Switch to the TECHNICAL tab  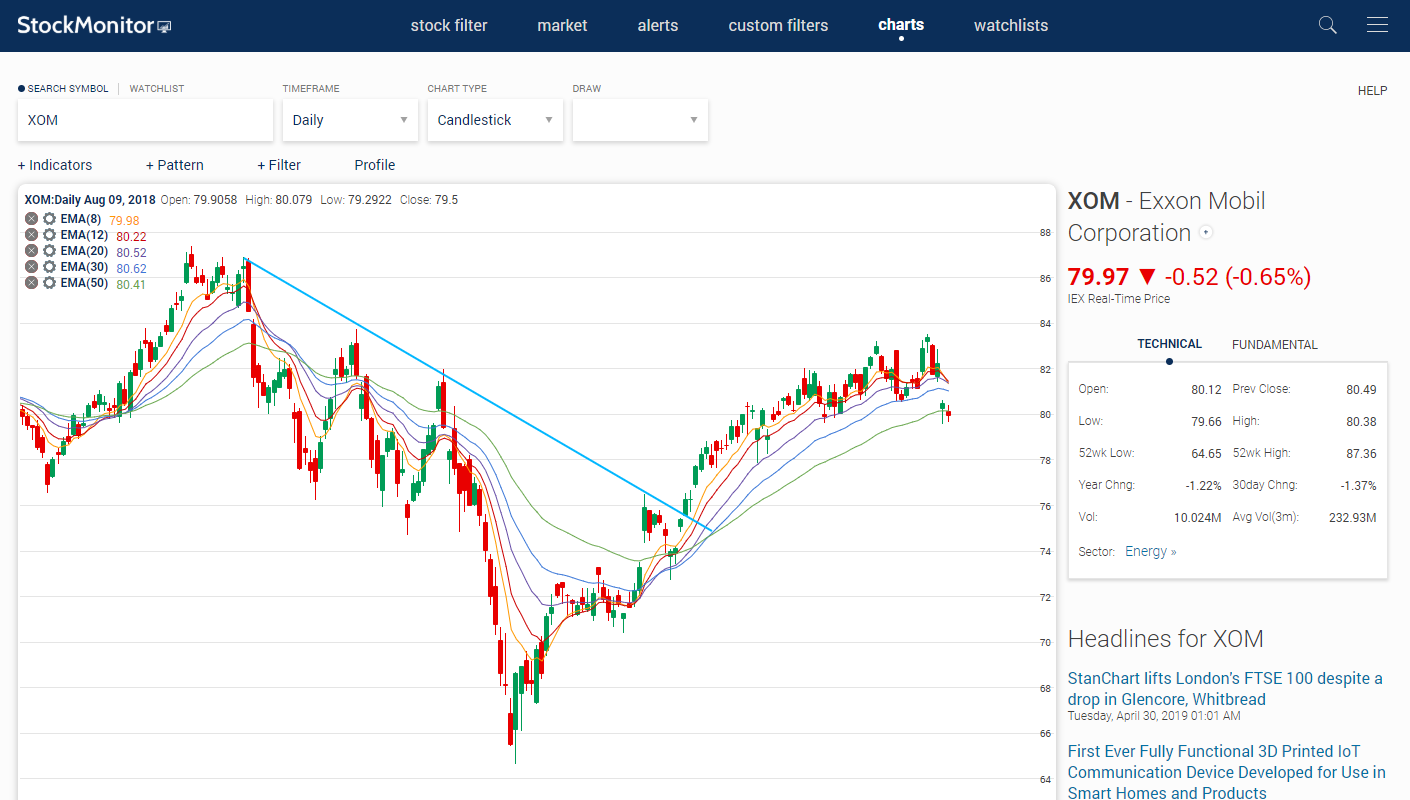[x=1169, y=344]
